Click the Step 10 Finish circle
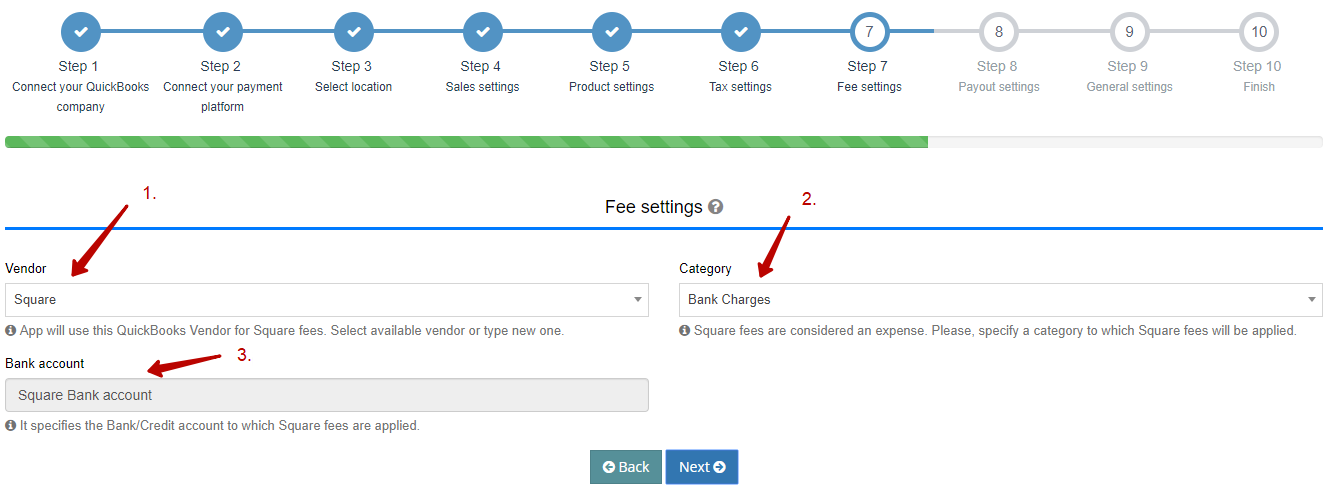This screenshot has width=1331, height=492. tap(1259, 31)
